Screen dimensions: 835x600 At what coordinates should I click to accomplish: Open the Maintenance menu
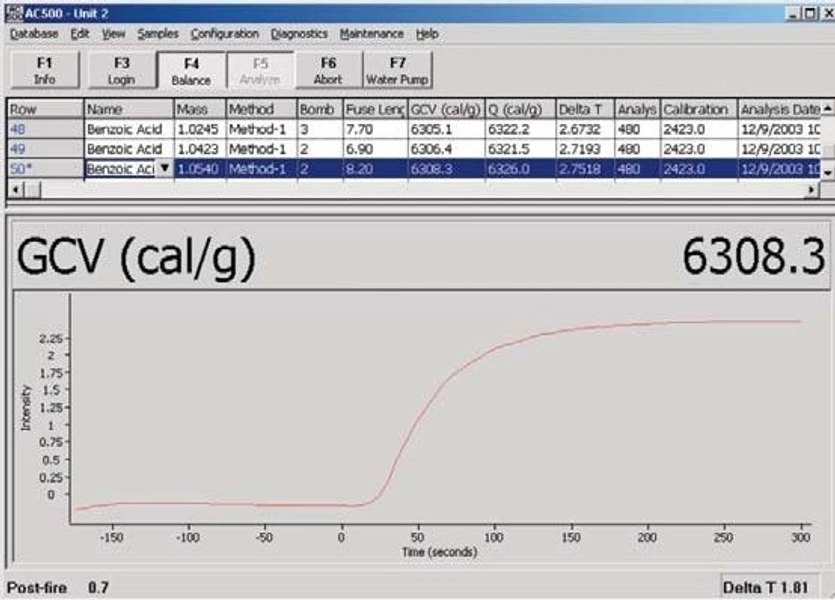372,33
